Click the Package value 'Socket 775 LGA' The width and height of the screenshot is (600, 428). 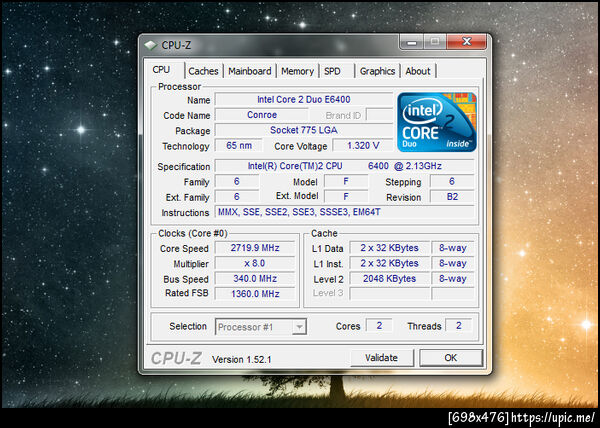click(x=304, y=130)
